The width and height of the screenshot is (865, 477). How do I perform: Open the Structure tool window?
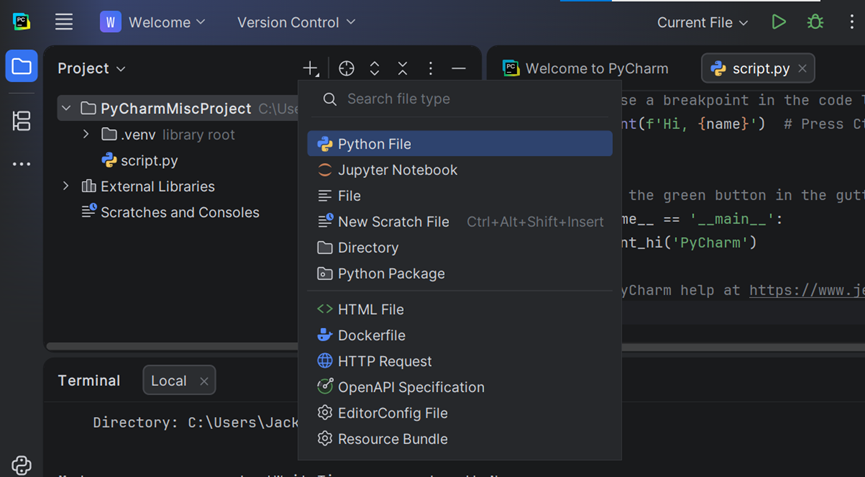(x=21, y=121)
